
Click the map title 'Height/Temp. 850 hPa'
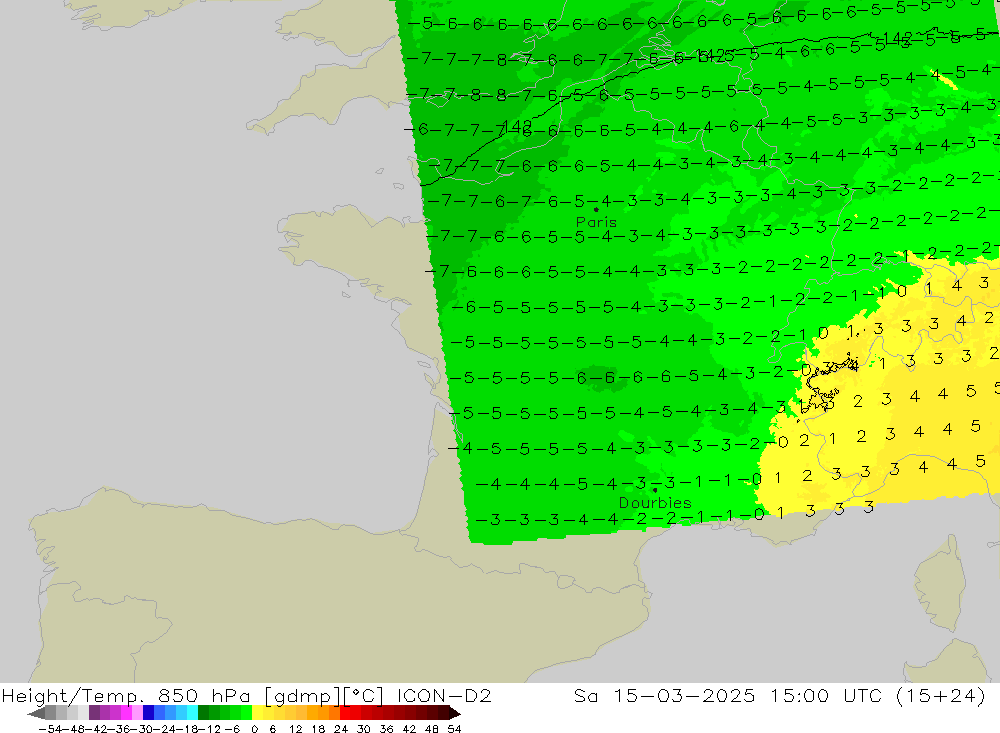[x=126, y=695]
